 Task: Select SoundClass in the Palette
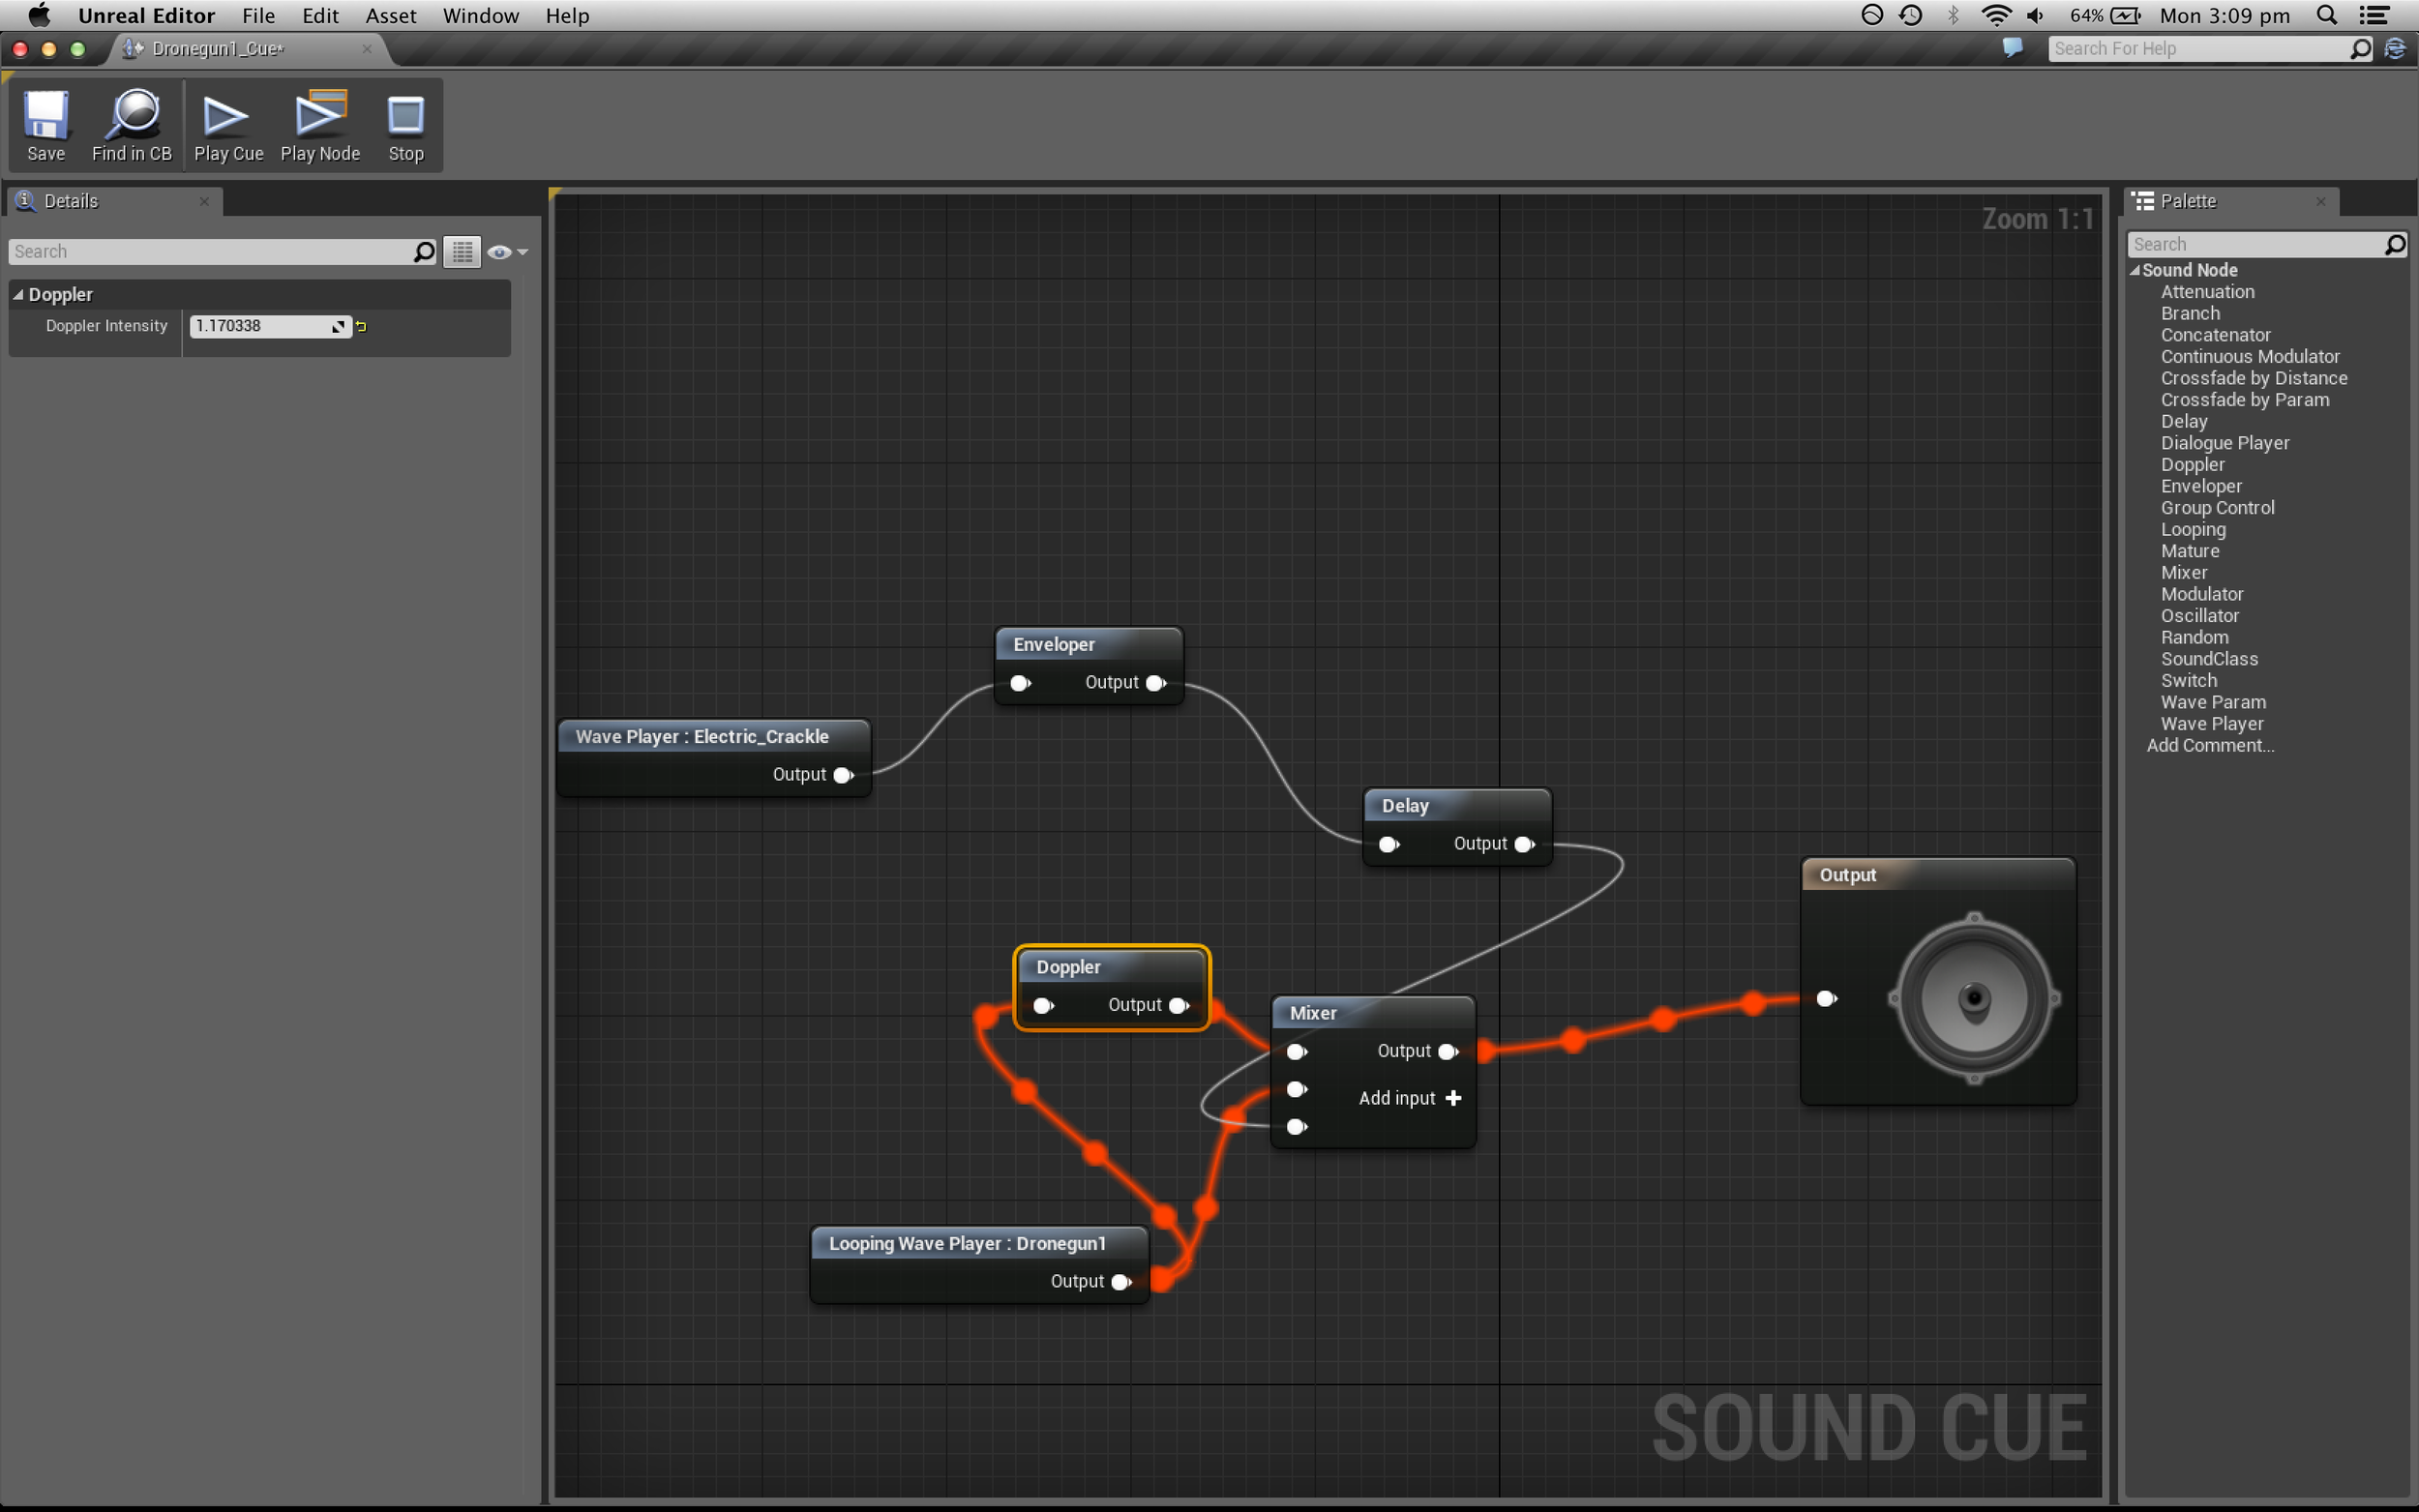tap(2209, 659)
